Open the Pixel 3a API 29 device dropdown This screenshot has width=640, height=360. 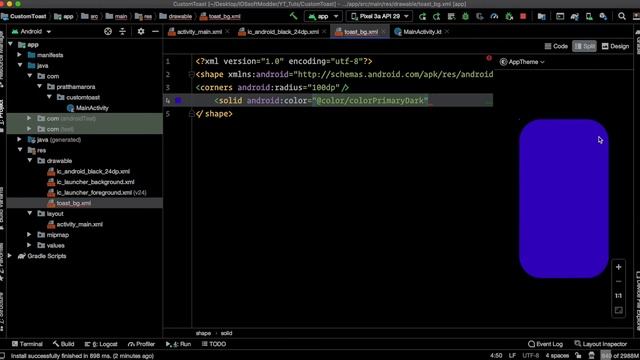pyautogui.click(x=379, y=17)
